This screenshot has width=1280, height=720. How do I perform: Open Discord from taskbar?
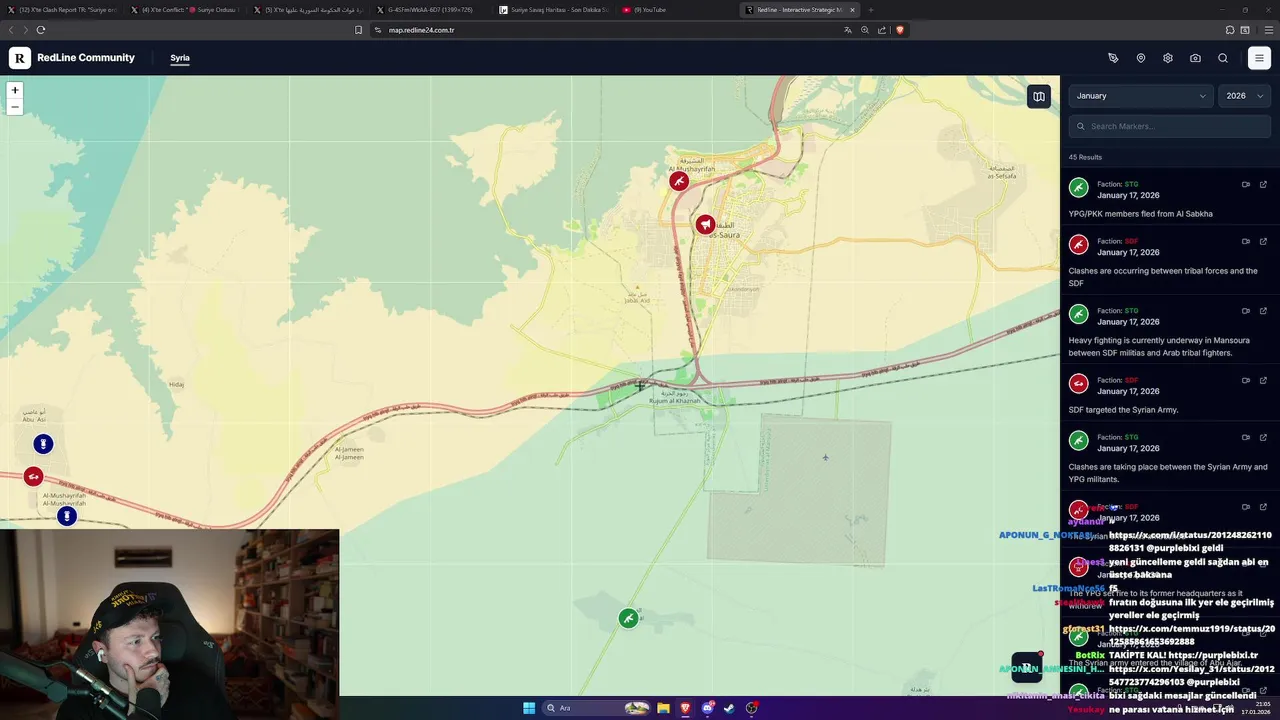(x=707, y=708)
